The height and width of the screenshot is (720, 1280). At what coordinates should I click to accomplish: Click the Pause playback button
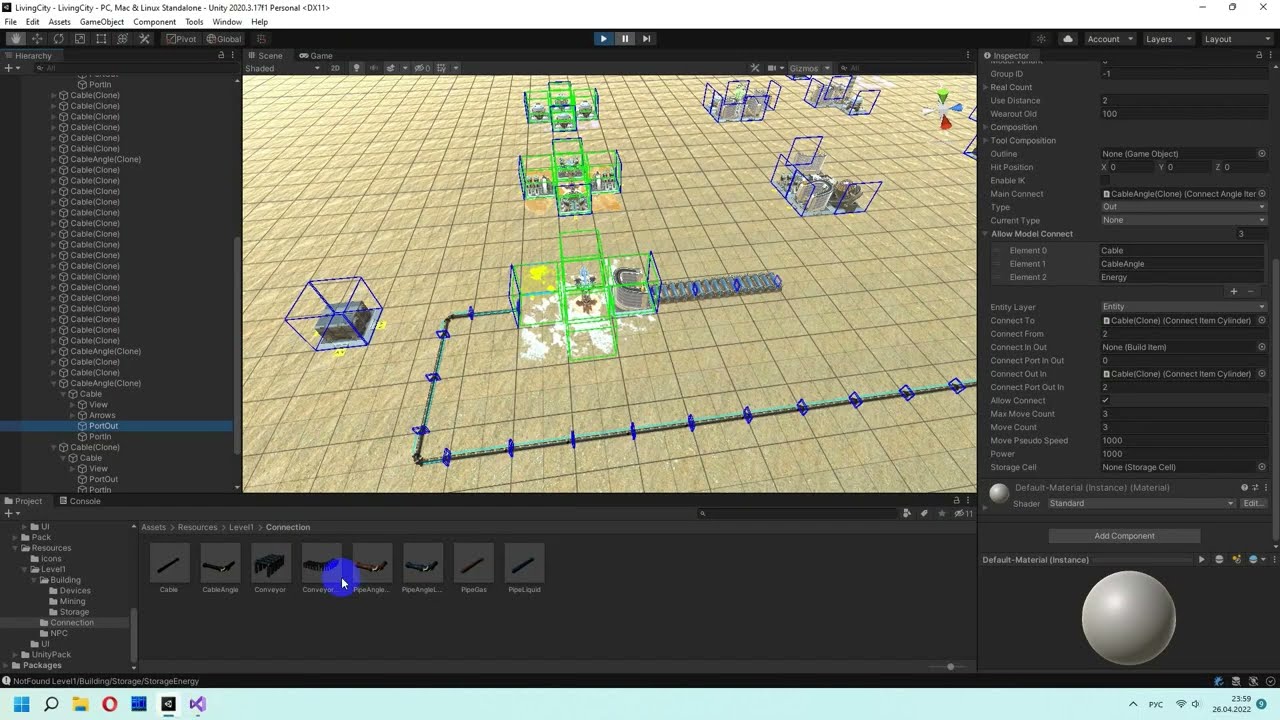(625, 39)
